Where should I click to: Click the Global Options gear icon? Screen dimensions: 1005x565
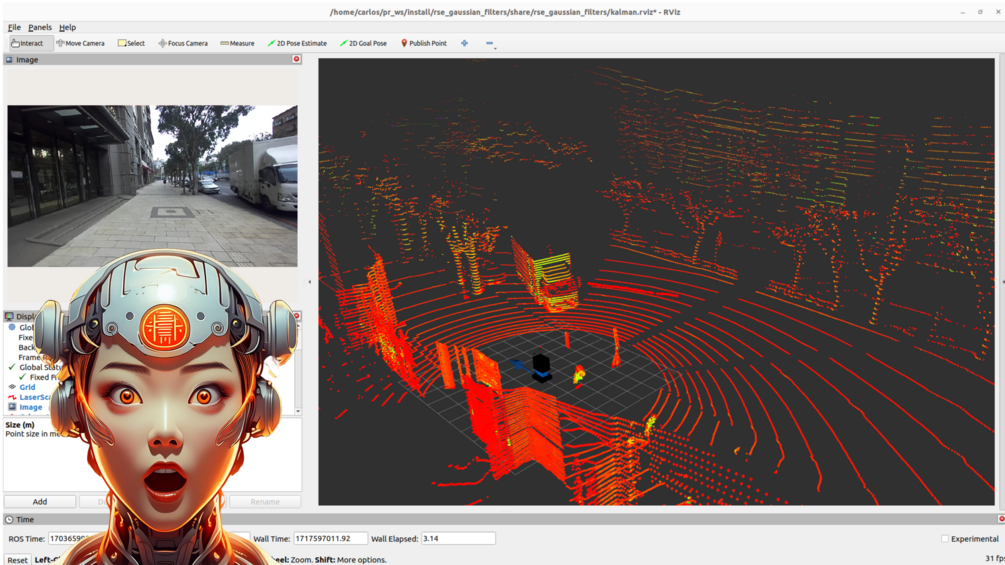[x=12, y=327]
